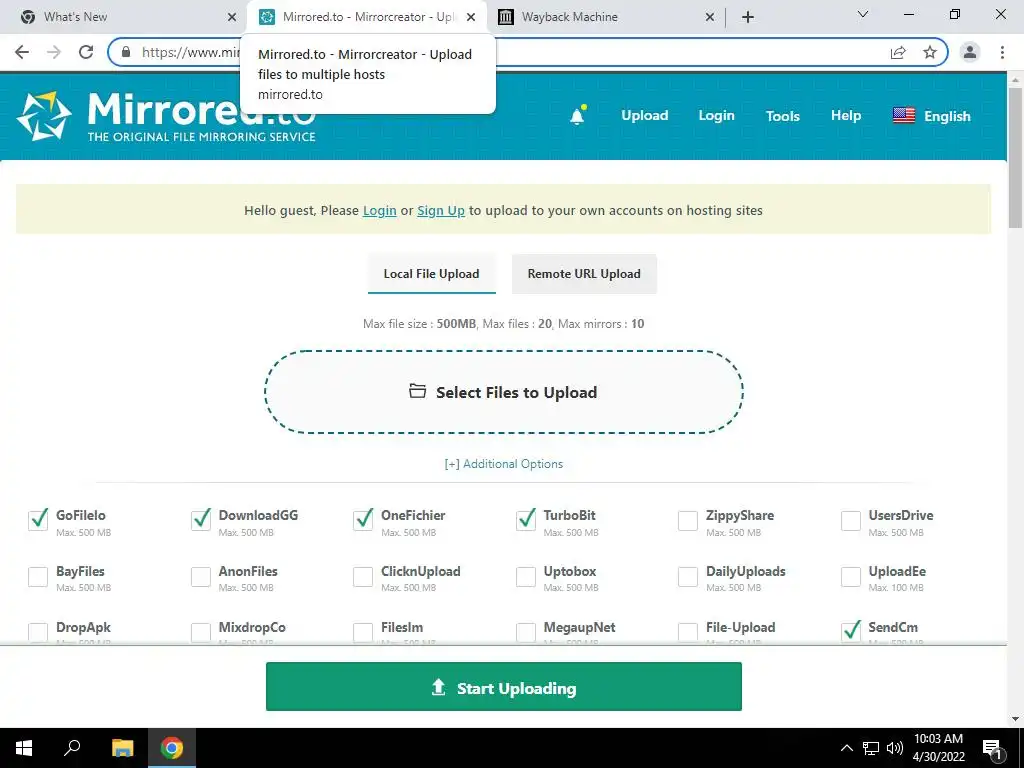Screen dimensions: 1024x768
Task: Uncheck the DownloadGG host checkbox
Action: (x=201, y=520)
